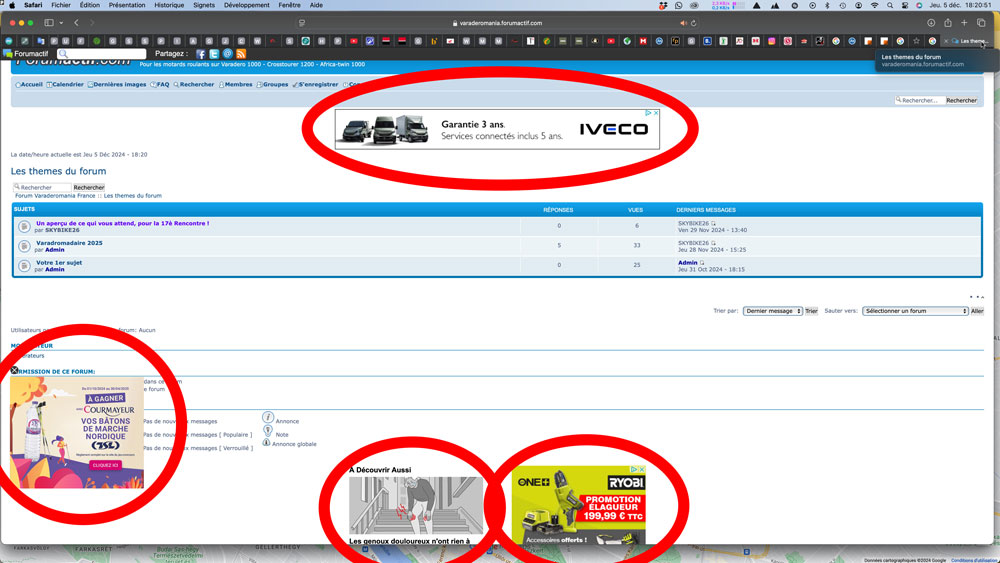This screenshot has height=563, width=1000.
Task: Reload the page in Safari
Action: pos(694,22)
